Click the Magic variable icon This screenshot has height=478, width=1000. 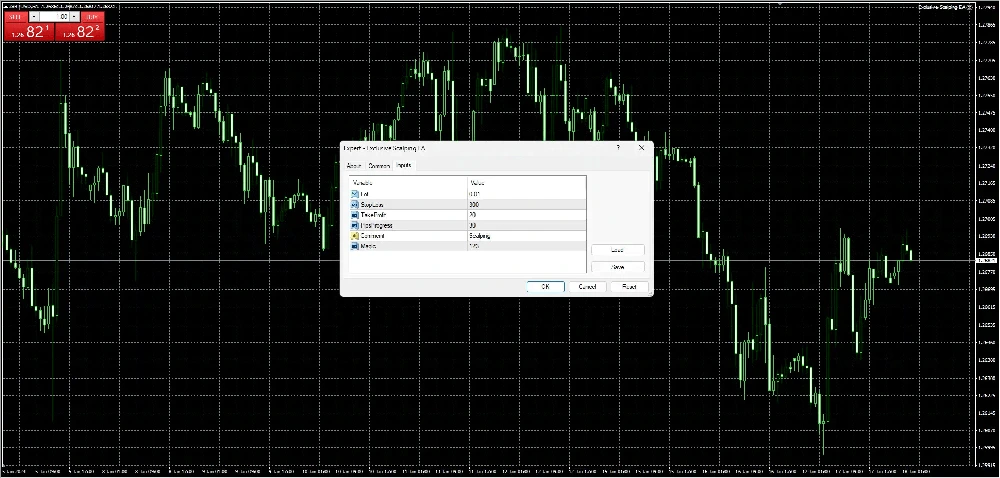coord(355,246)
